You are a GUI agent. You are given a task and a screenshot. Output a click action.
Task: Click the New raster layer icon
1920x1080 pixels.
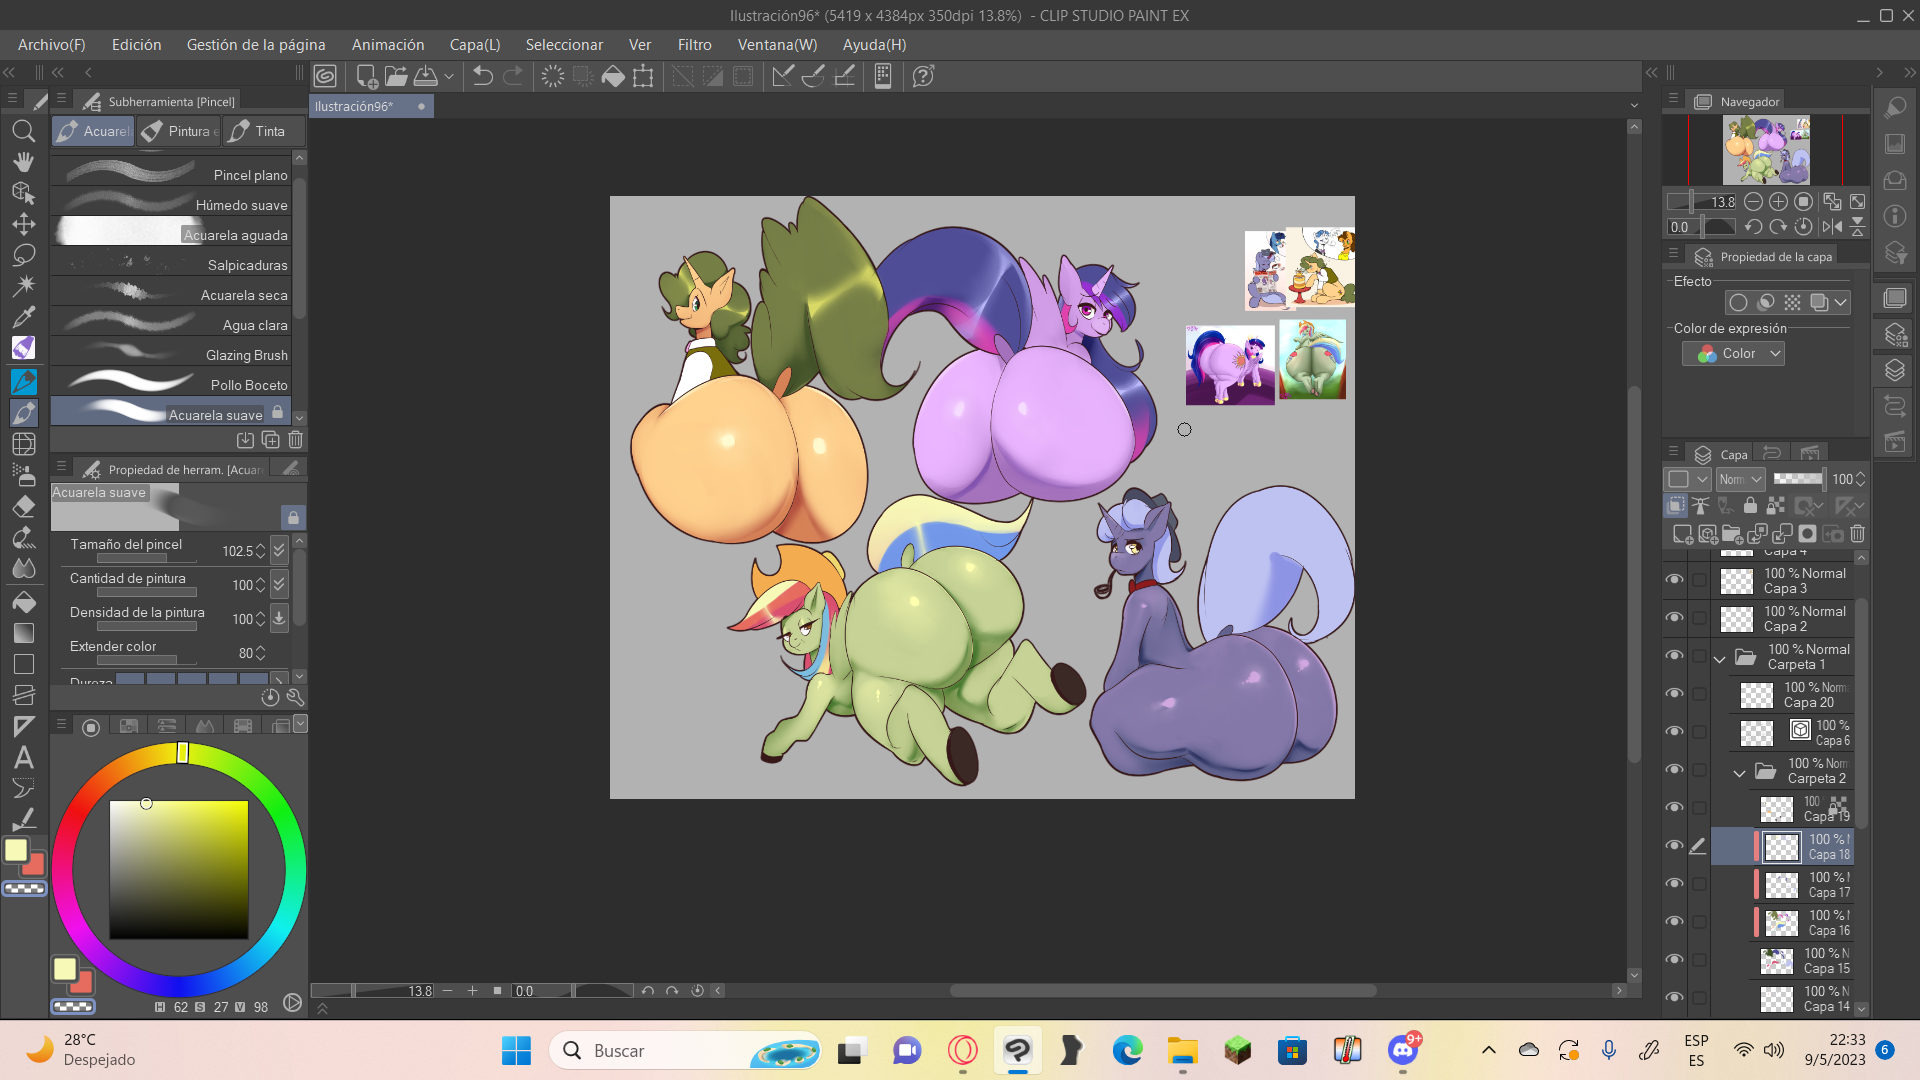pyautogui.click(x=1683, y=534)
